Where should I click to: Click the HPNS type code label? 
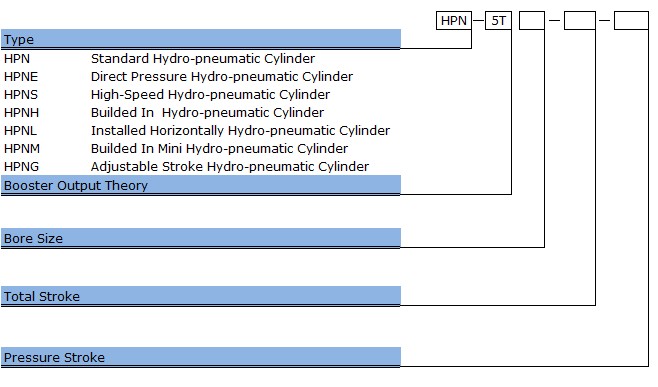(21, 94)
